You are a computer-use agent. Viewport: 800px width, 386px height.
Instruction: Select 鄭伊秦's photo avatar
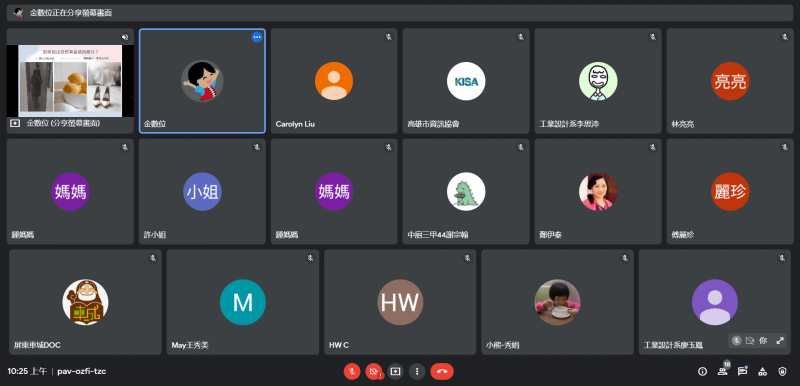point(598,192)
